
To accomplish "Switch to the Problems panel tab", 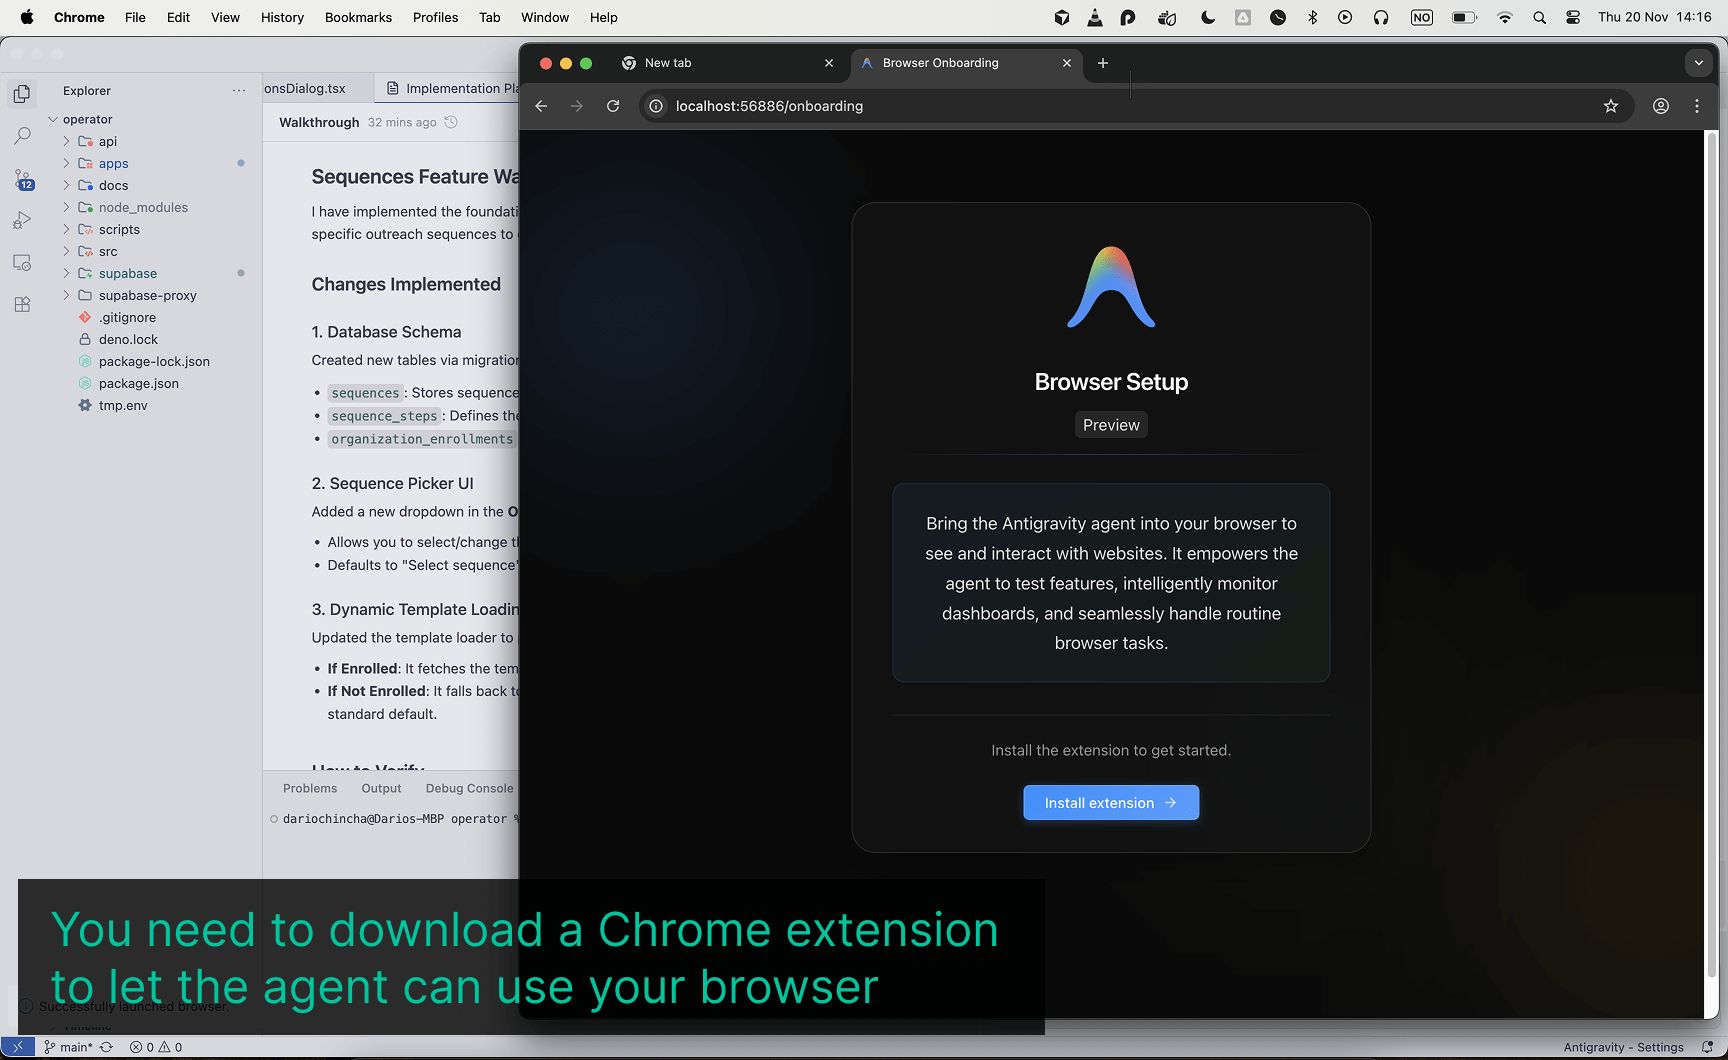I will point(310,788).
